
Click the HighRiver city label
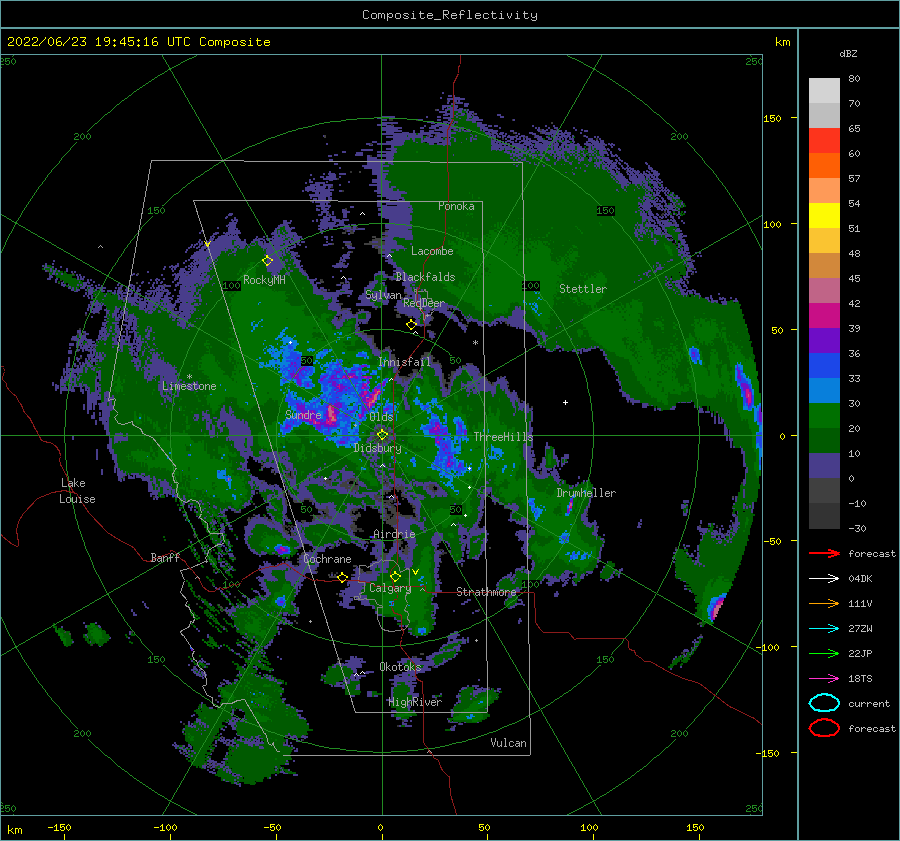(x=415, y=702)
